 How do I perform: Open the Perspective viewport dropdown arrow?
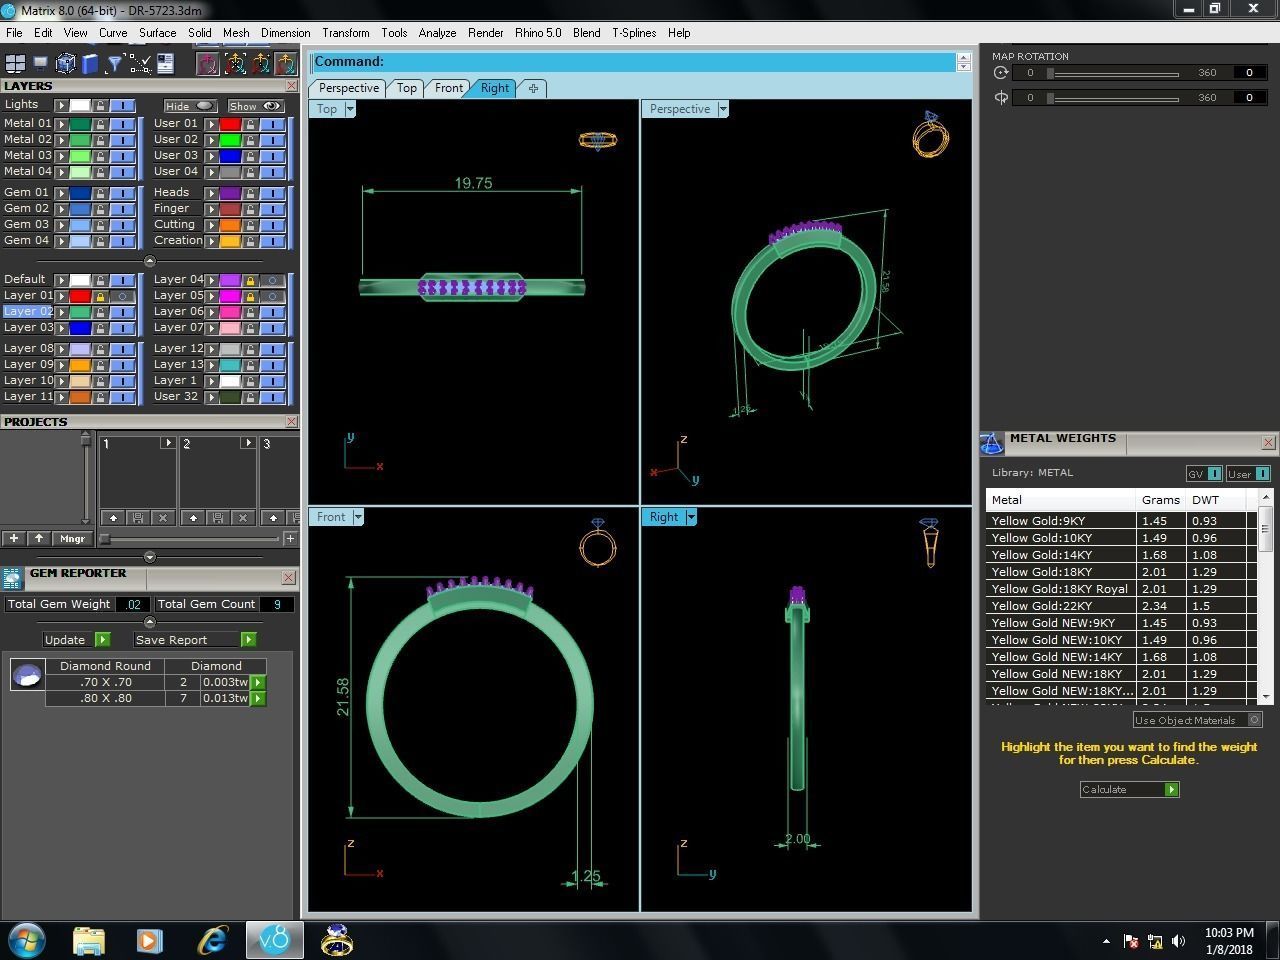[x=723, y=109]
